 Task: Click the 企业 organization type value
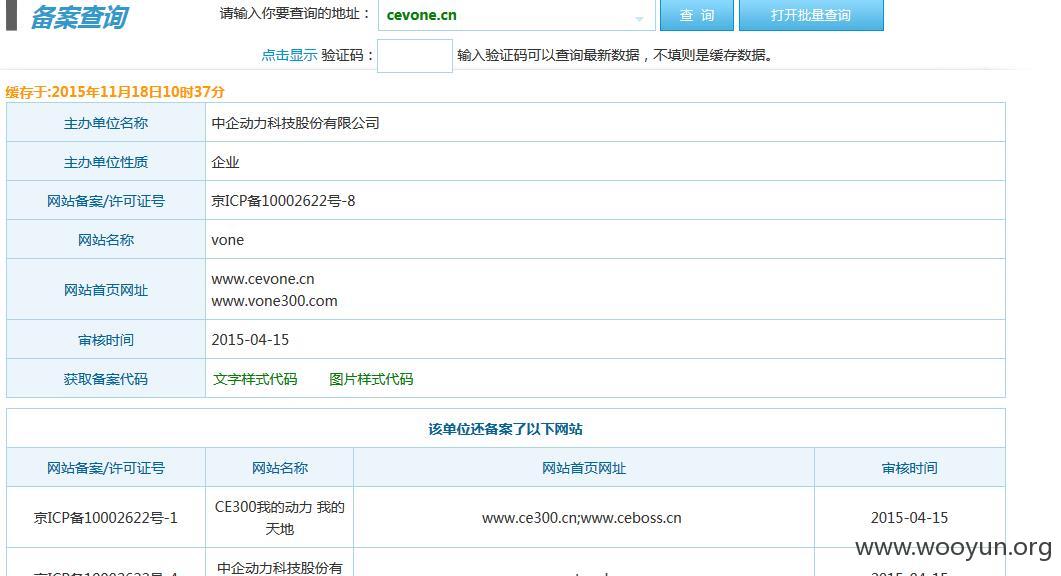point(225,162)
